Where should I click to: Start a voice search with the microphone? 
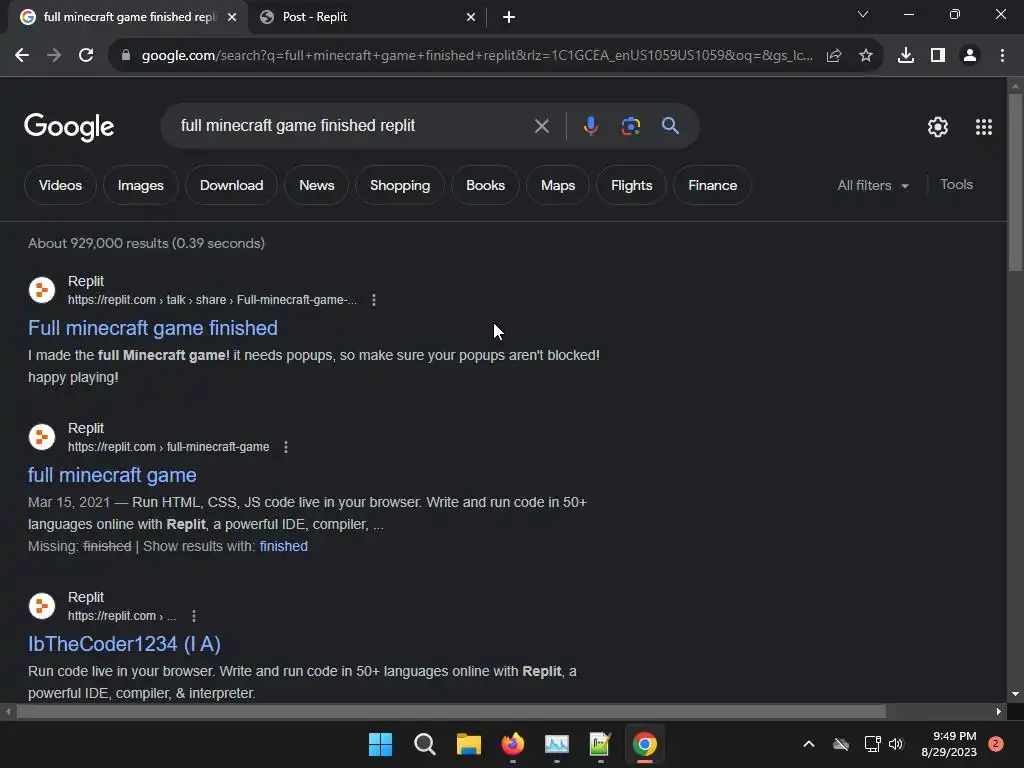[590, 126]
